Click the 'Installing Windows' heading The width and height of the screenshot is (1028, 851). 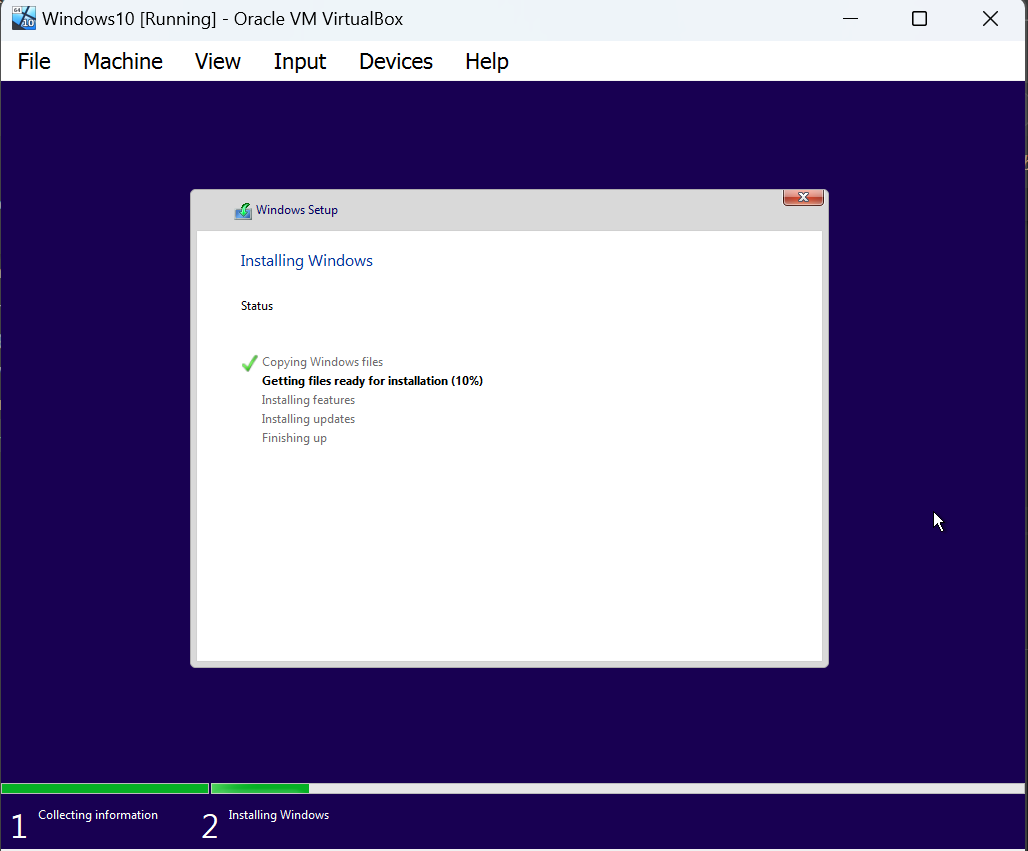point(306,261)
